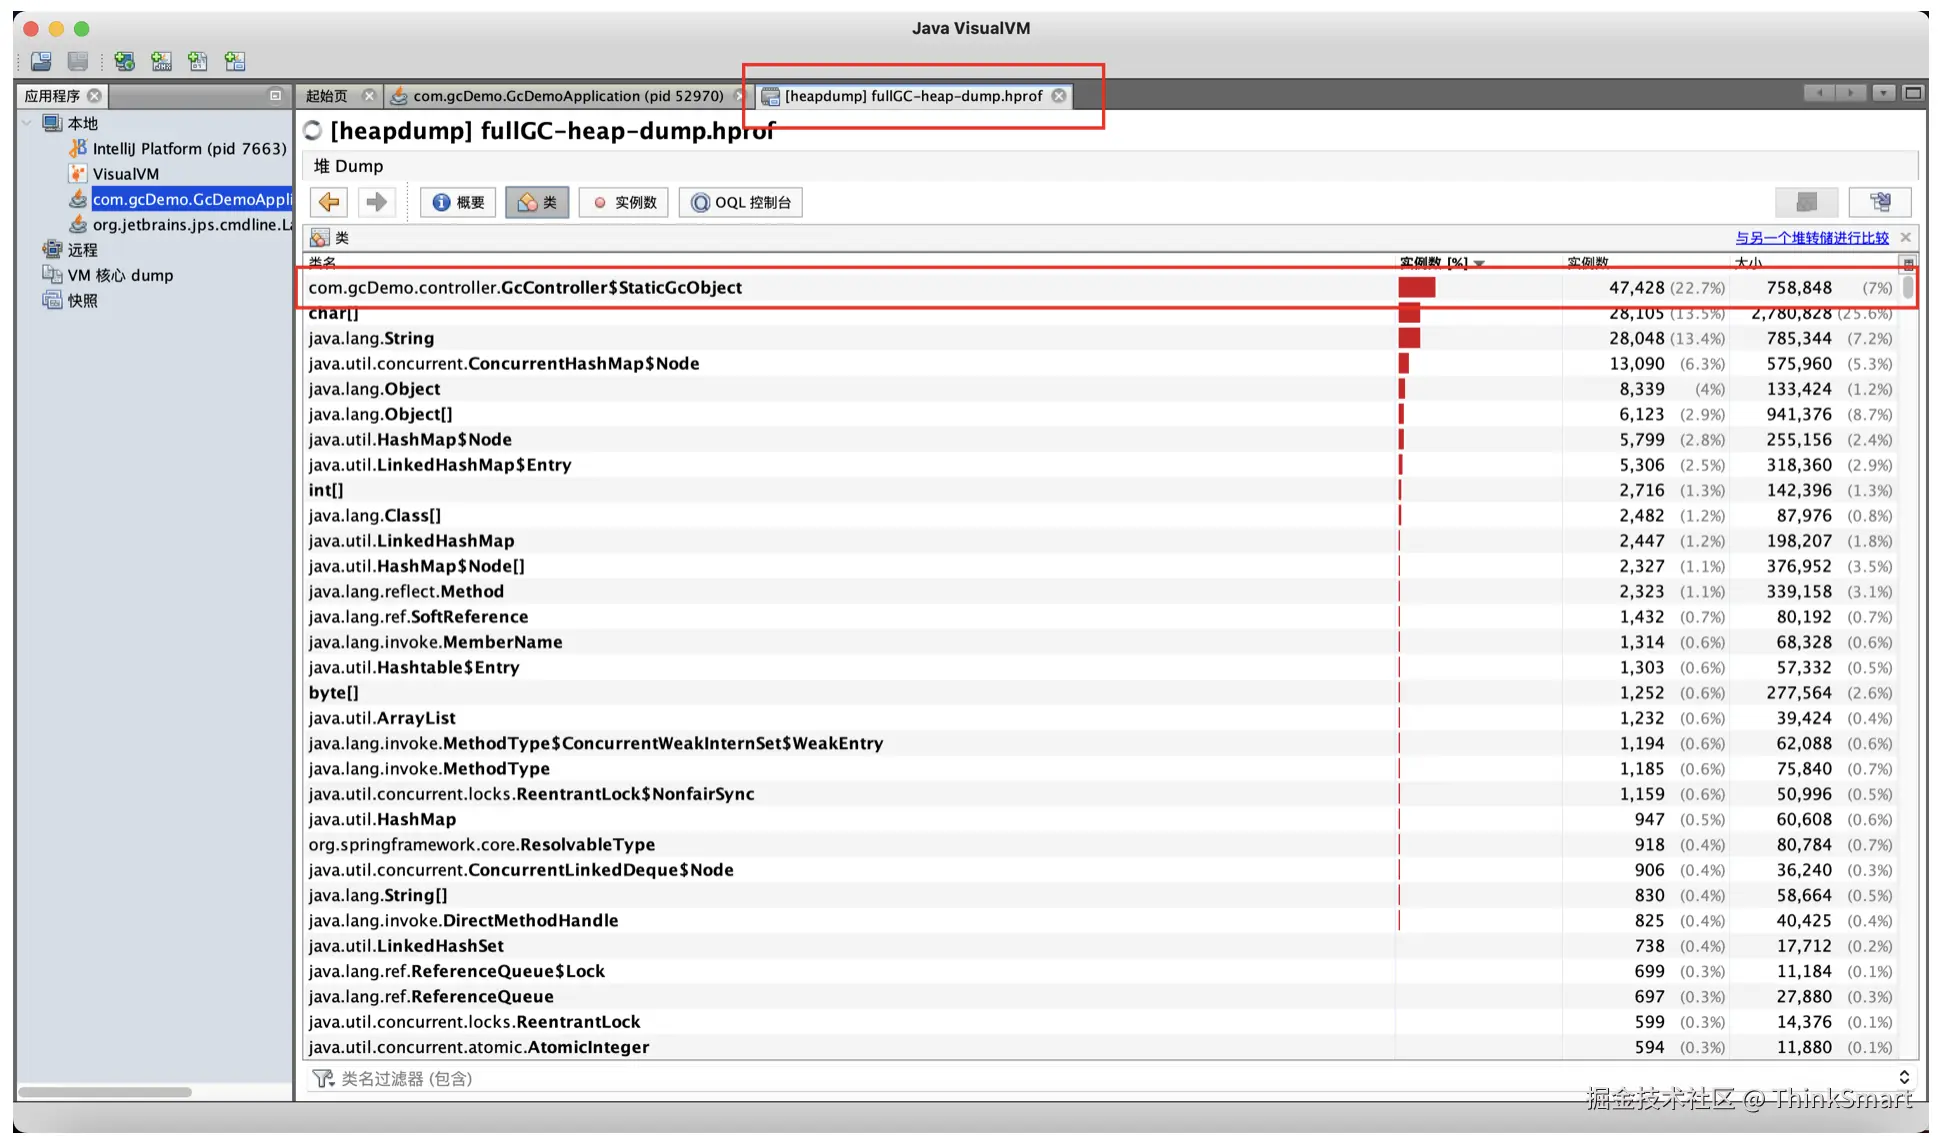Click the orange back arrow button
Image resolution: width=1942 pixels, height=1142 pixels.
[x=329, y=203]
